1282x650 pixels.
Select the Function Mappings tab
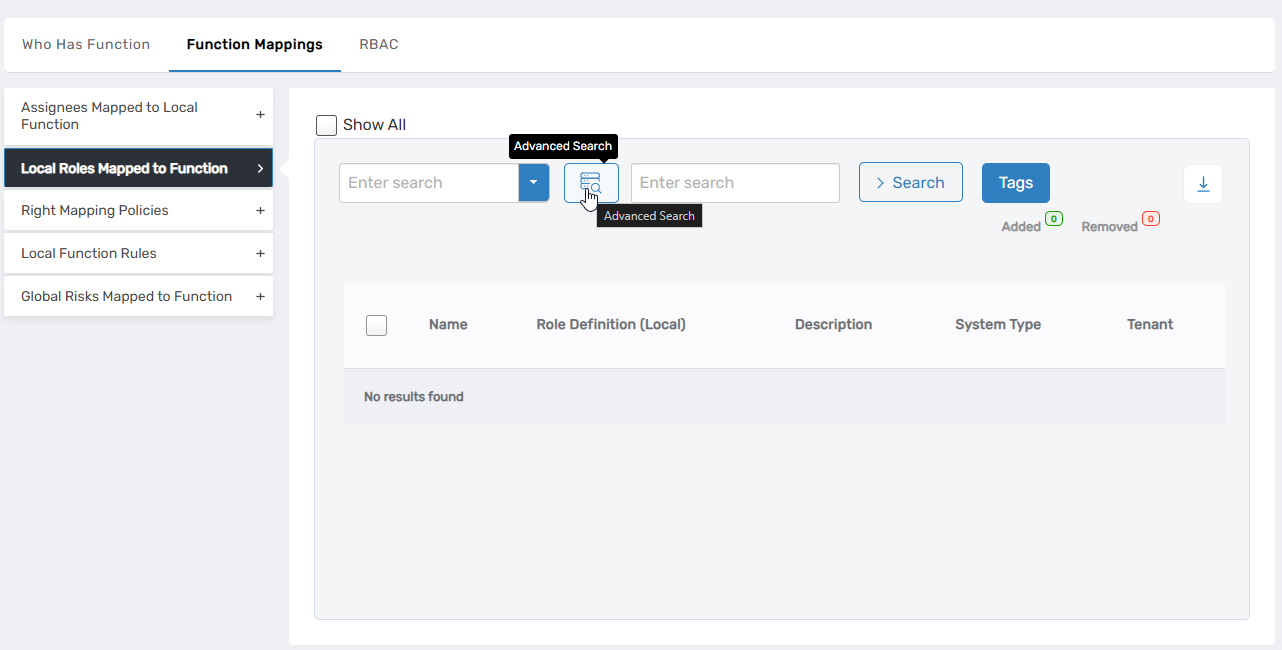(x=254, y=44)
